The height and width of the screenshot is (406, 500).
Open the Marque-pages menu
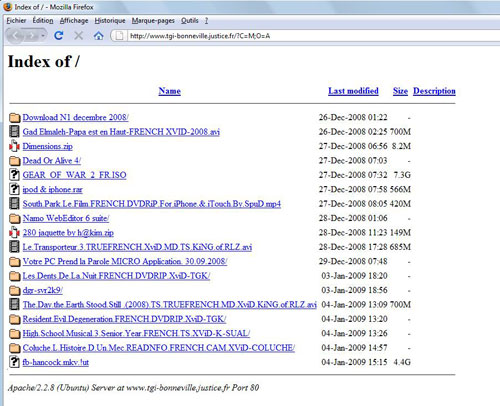(153, 21)
